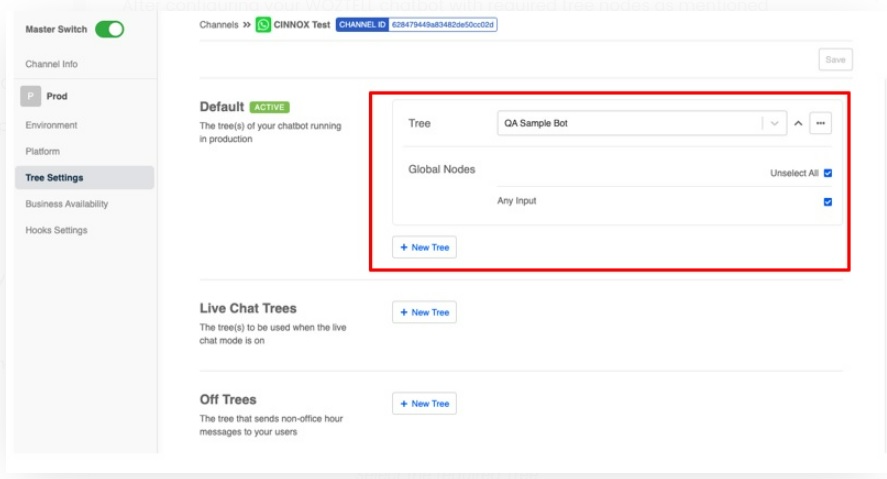
Task: Select Tree Settings in sidebar
Action: 54,178
